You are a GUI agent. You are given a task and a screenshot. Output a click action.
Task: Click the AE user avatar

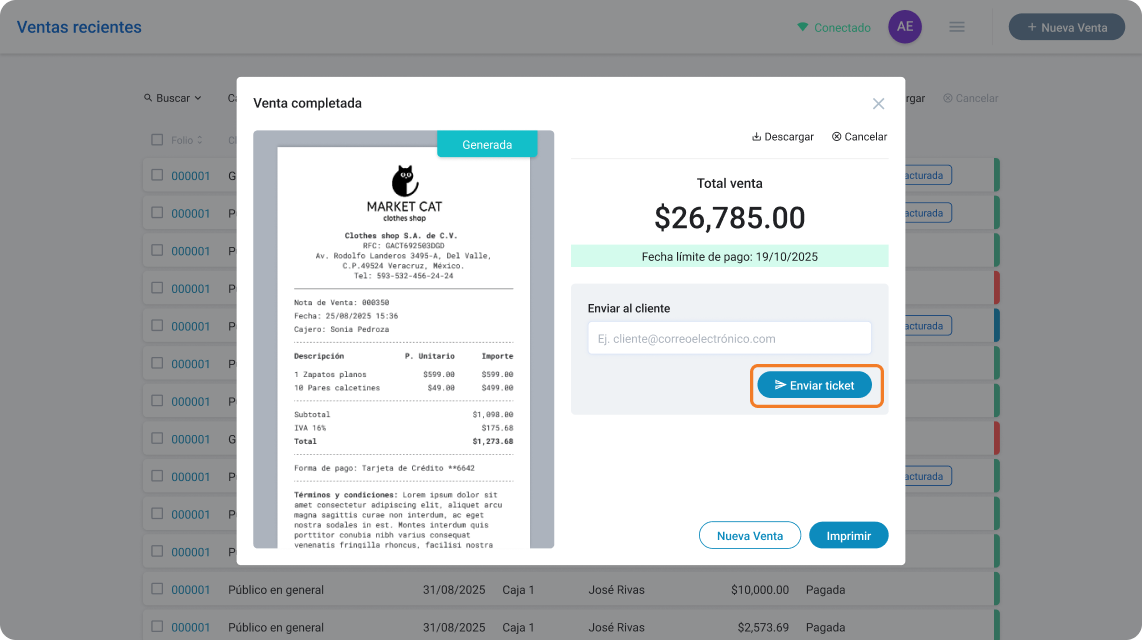point(905,27)
